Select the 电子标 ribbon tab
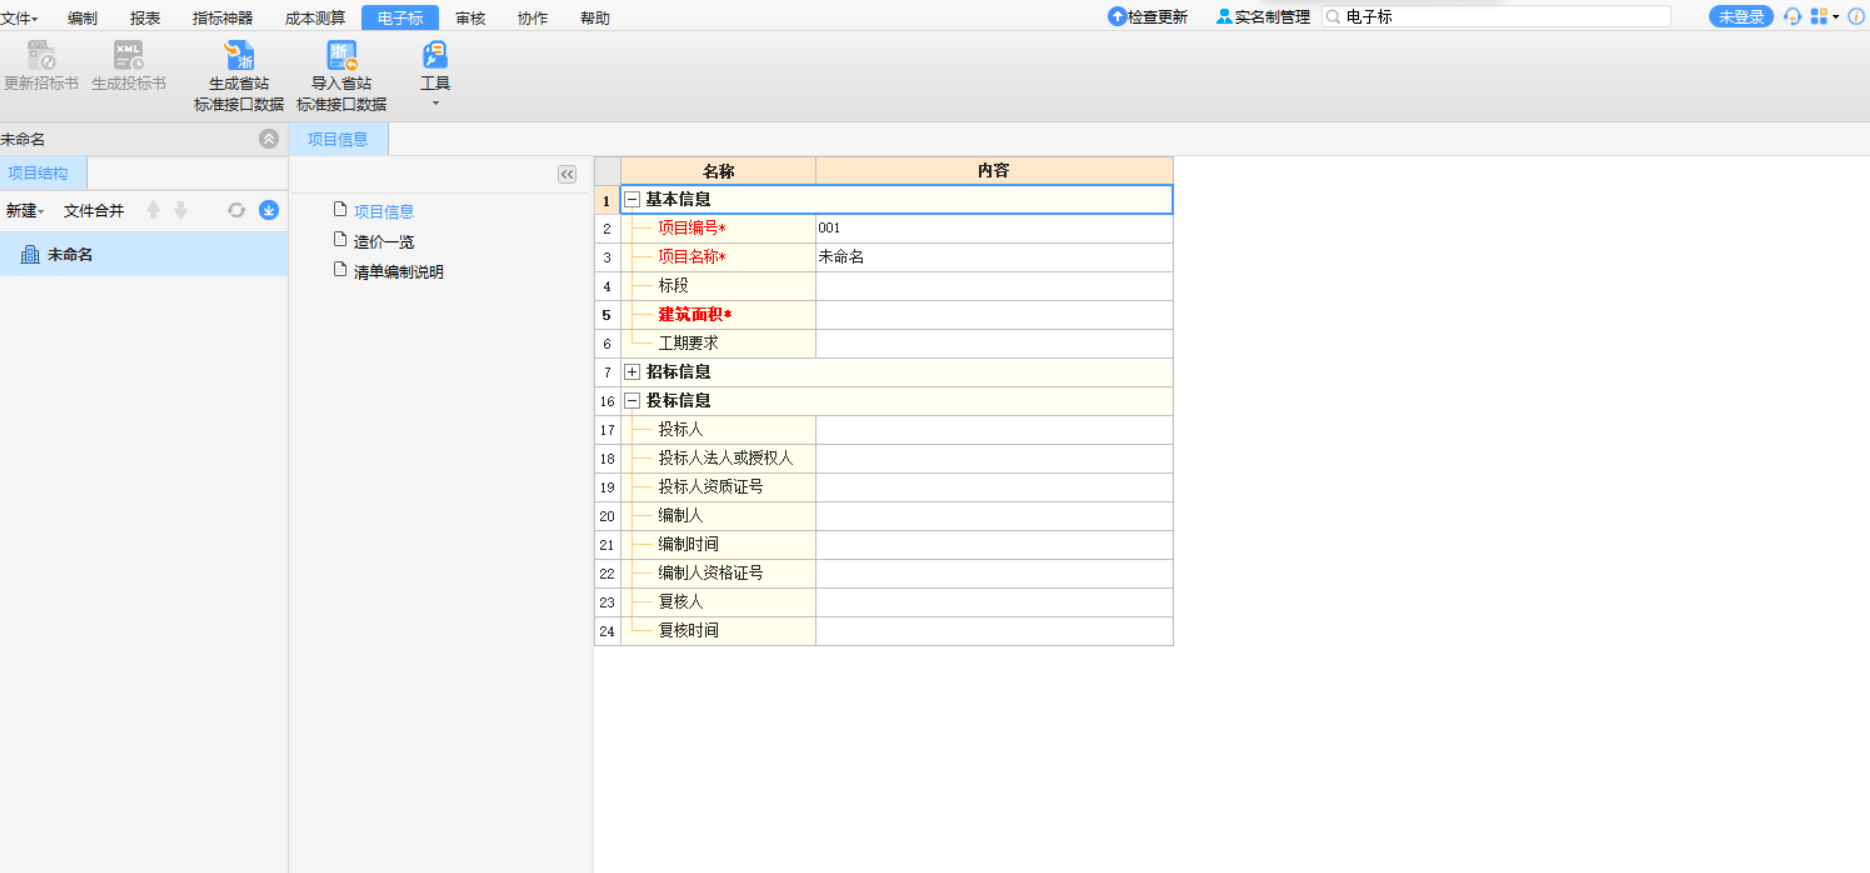Image resolution: width=1870 pixels, height=873 pixels. point(400,18)
